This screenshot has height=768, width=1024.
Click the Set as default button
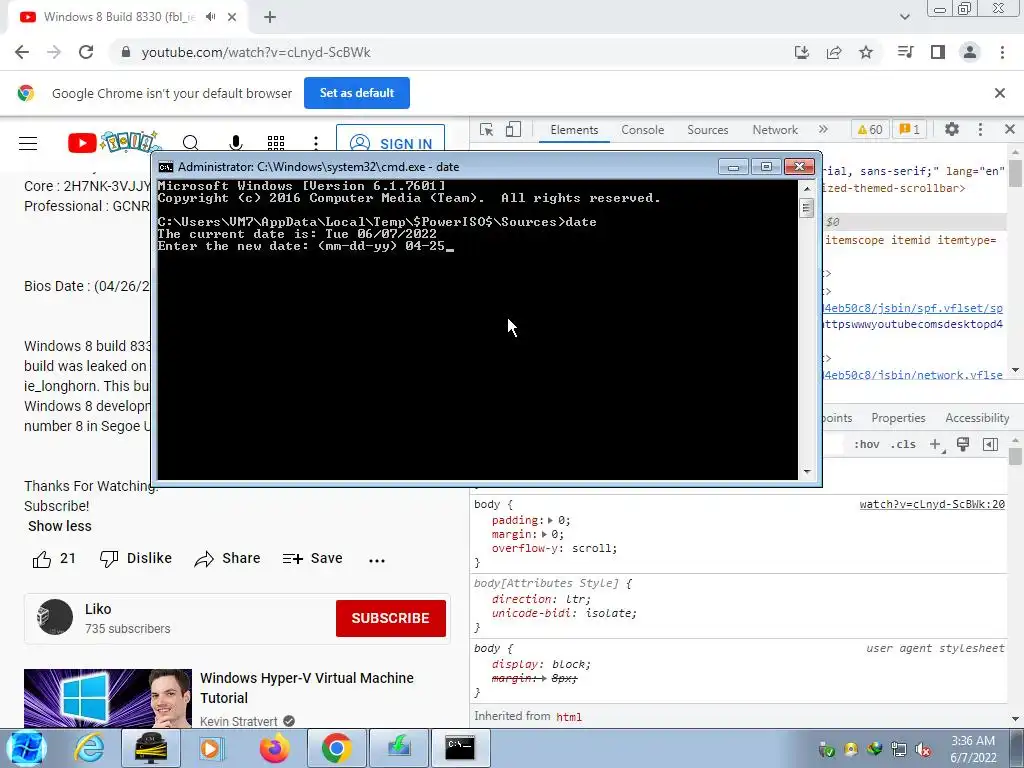coord(357,93)
